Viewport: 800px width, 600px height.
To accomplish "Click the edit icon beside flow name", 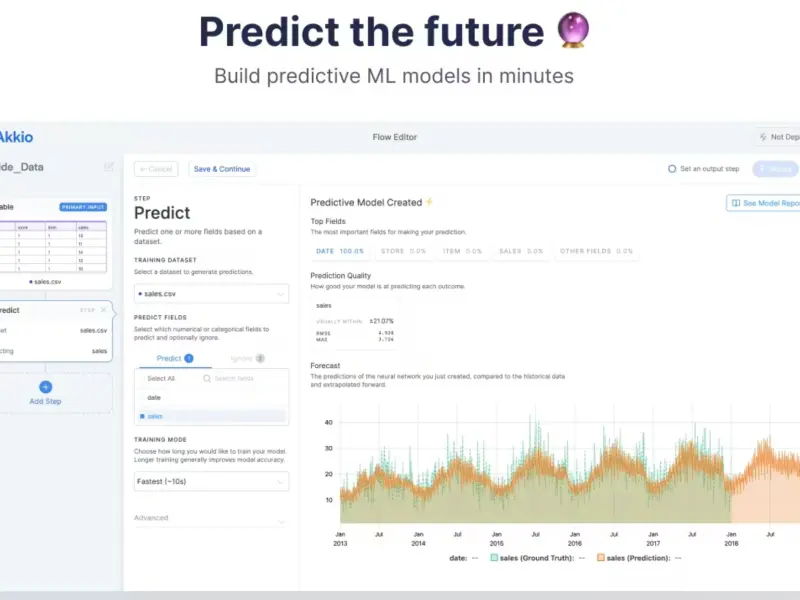I will pos(109,167).
